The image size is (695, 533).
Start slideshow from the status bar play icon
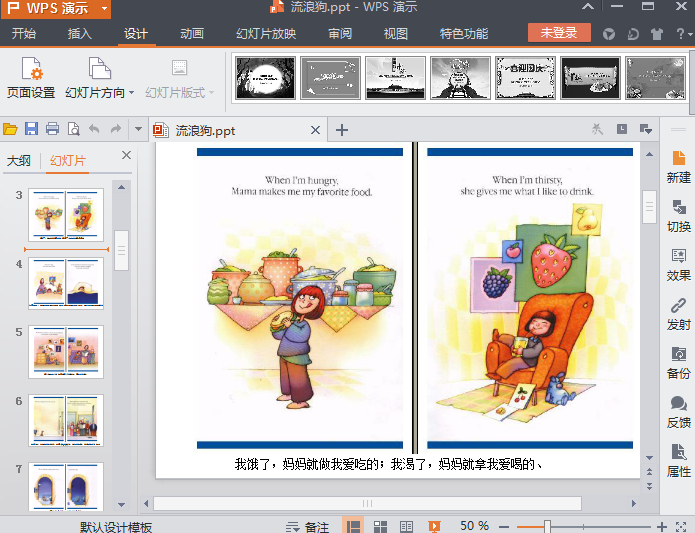[434, 526]
